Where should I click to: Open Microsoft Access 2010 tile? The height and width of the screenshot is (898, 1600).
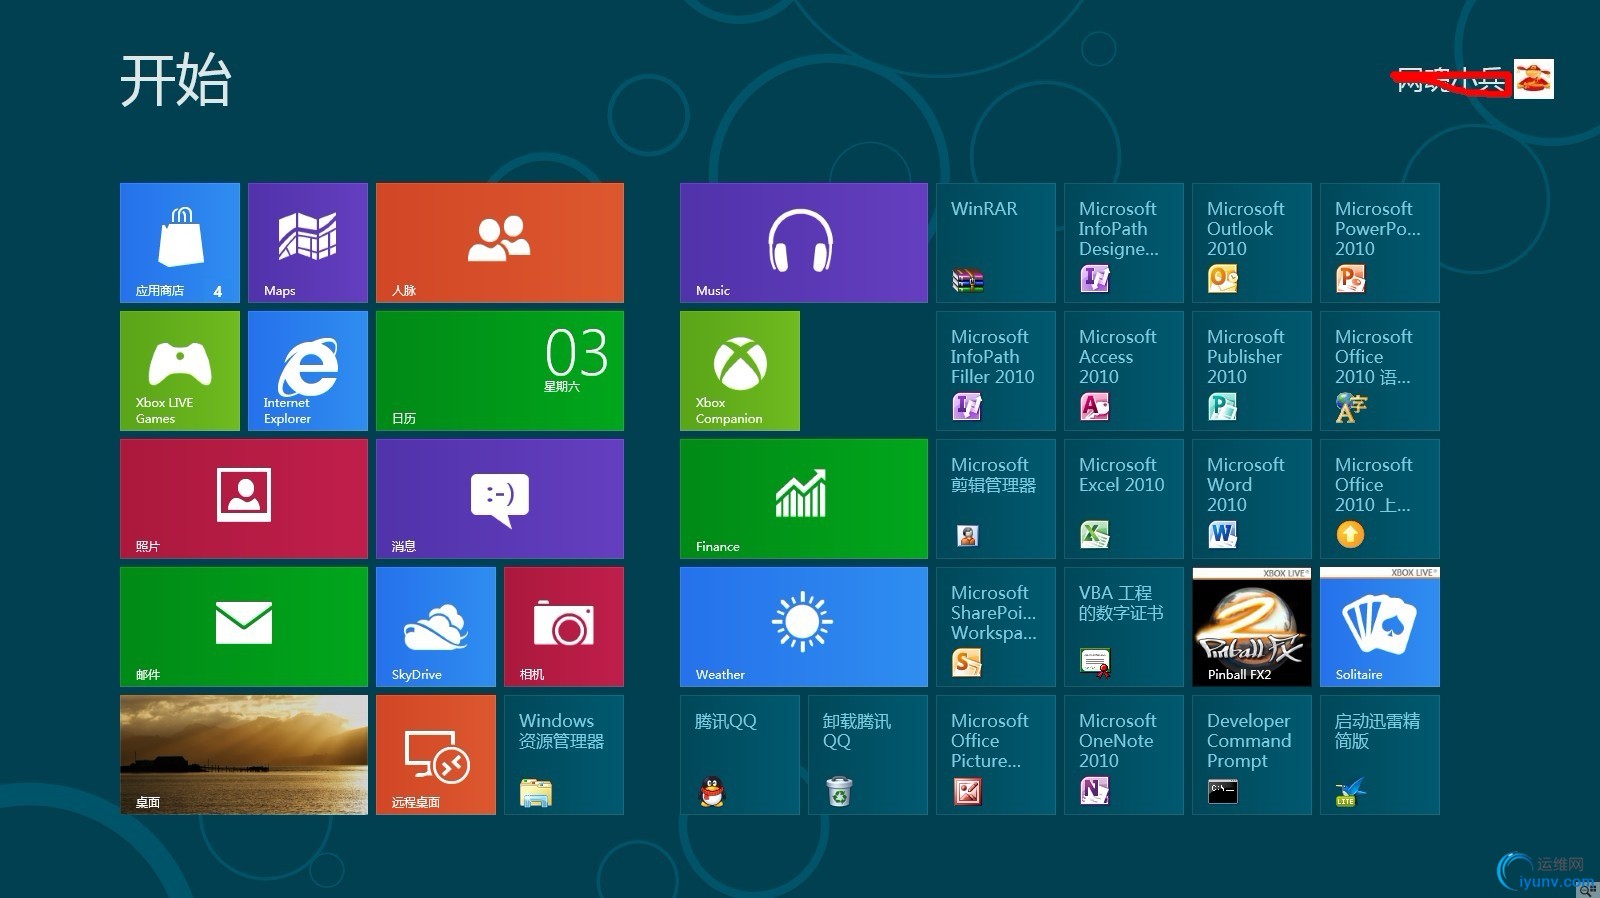pyautogui.click(x=1124, y=371)
